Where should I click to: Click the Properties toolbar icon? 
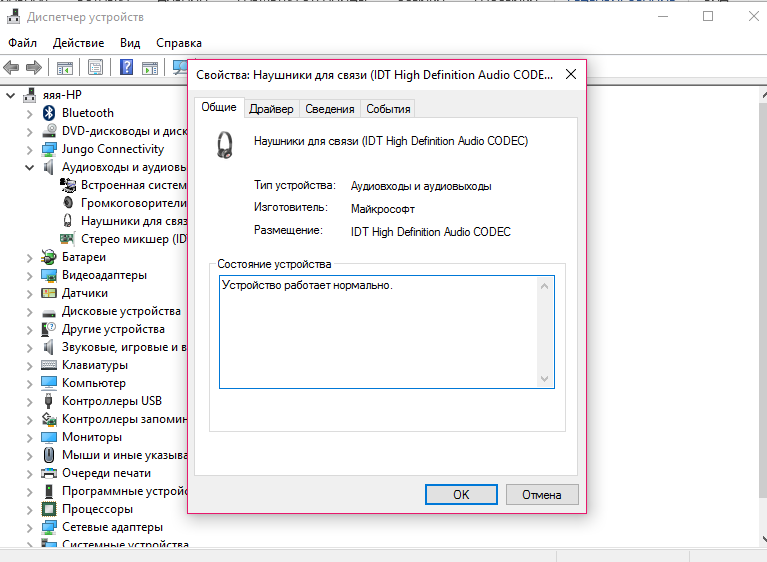(95, 67)
